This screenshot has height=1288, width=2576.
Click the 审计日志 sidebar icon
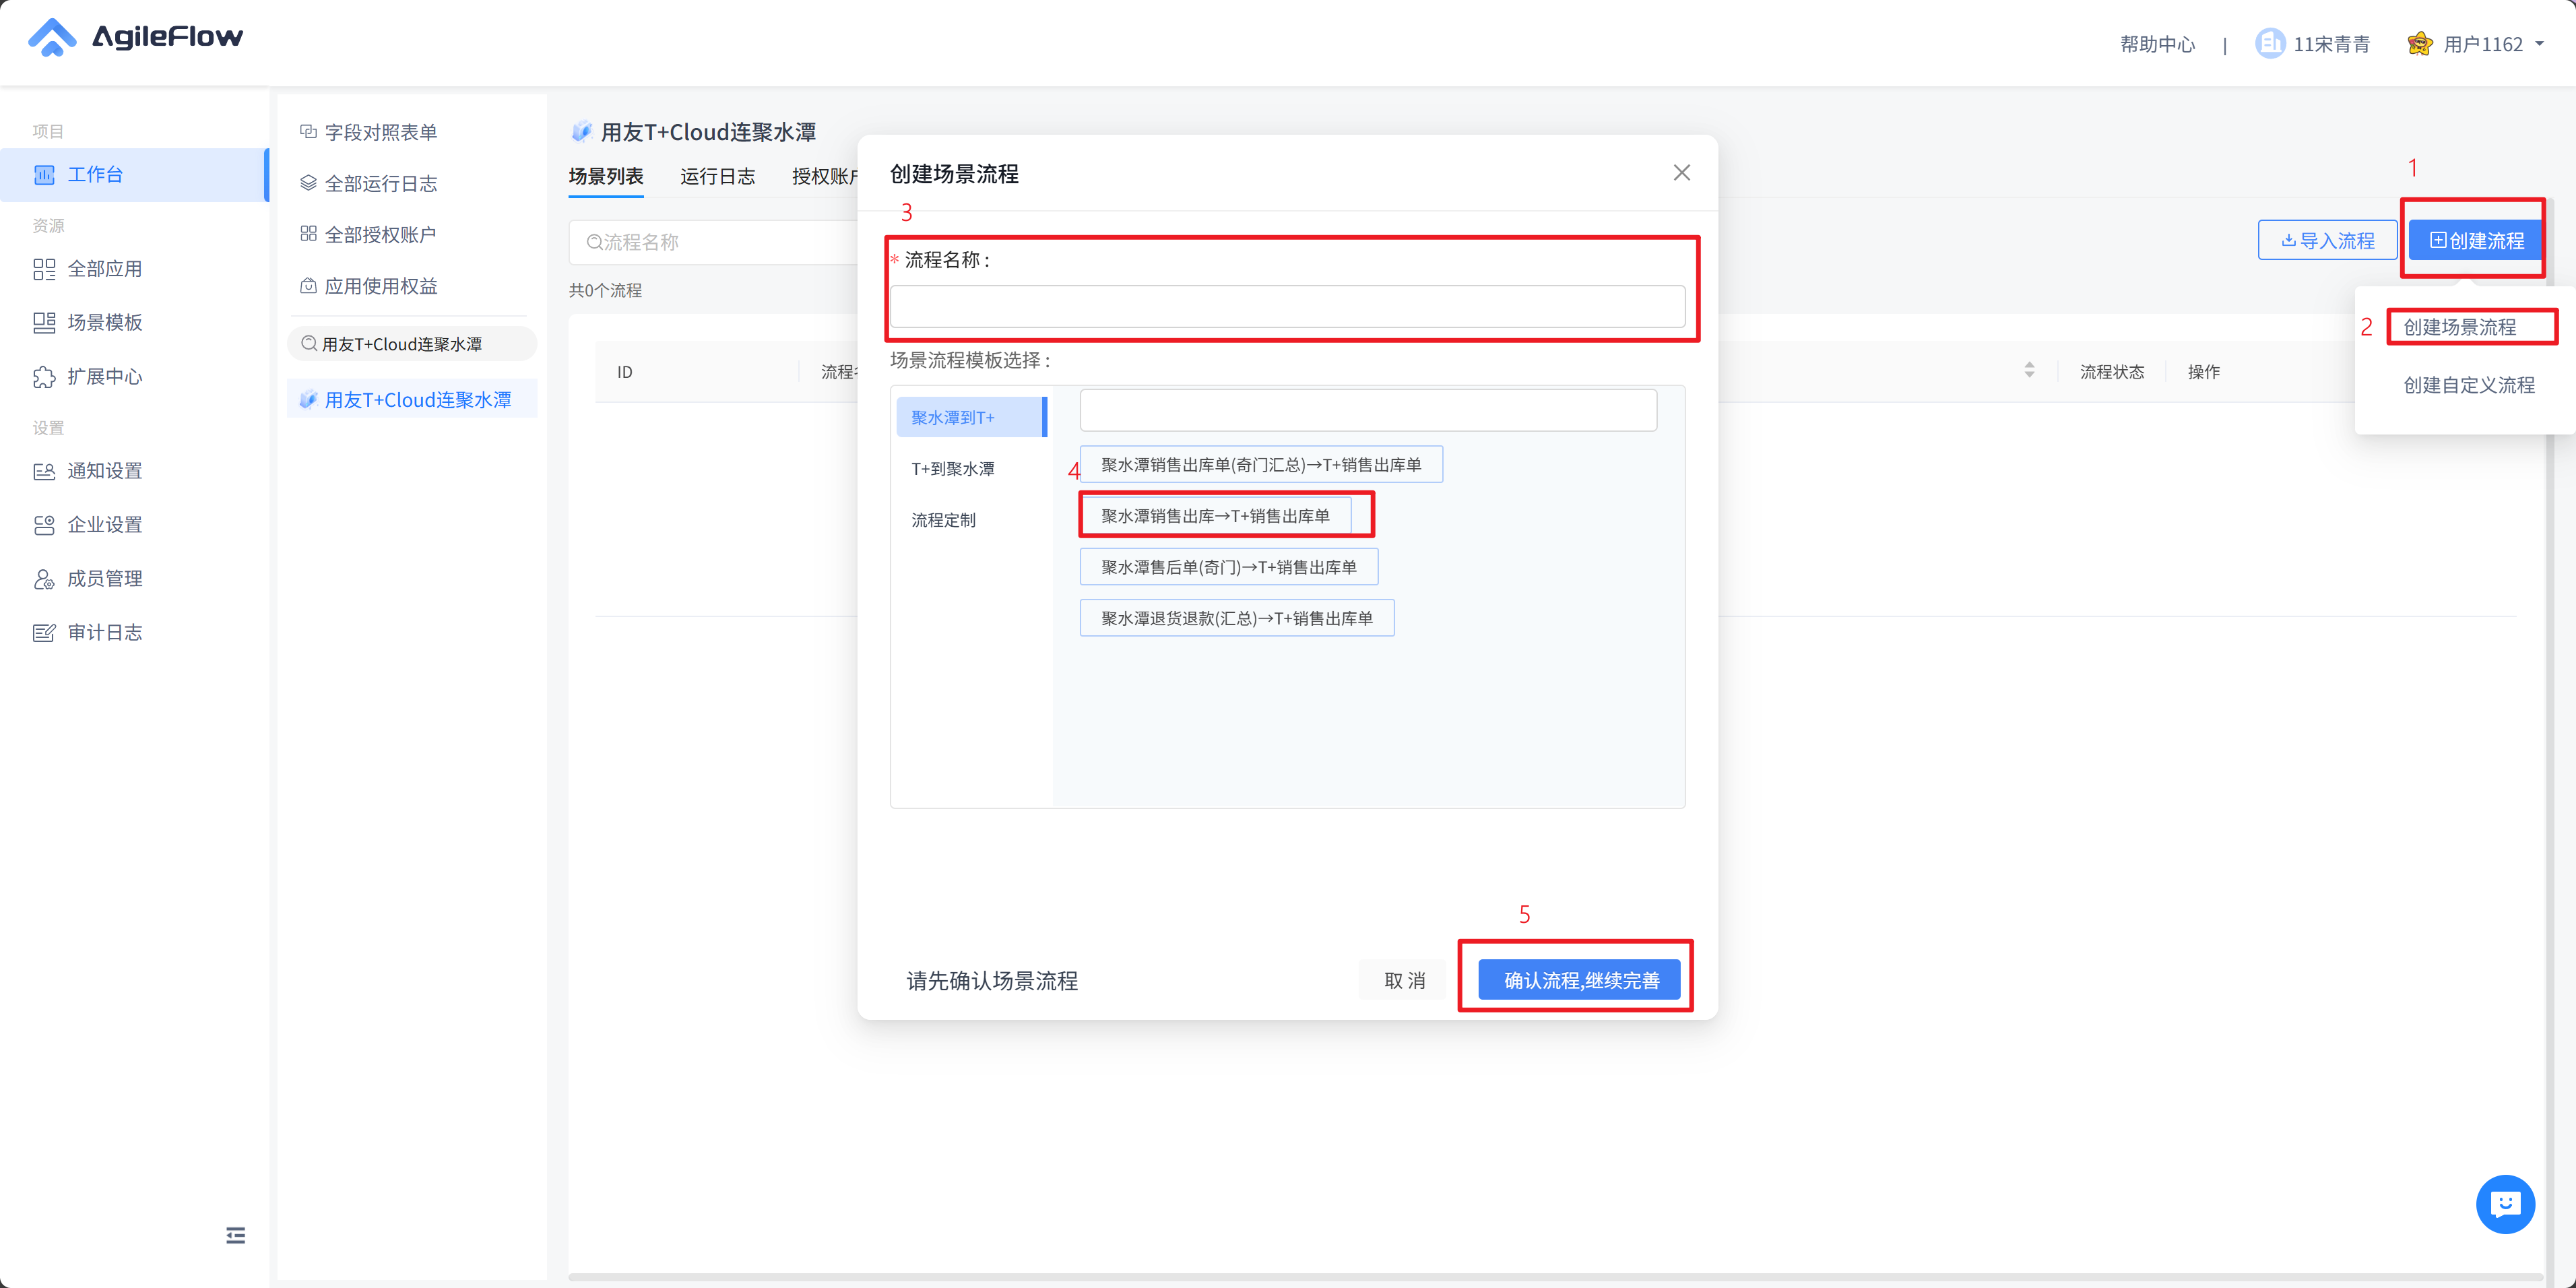[x=44, y=633]
